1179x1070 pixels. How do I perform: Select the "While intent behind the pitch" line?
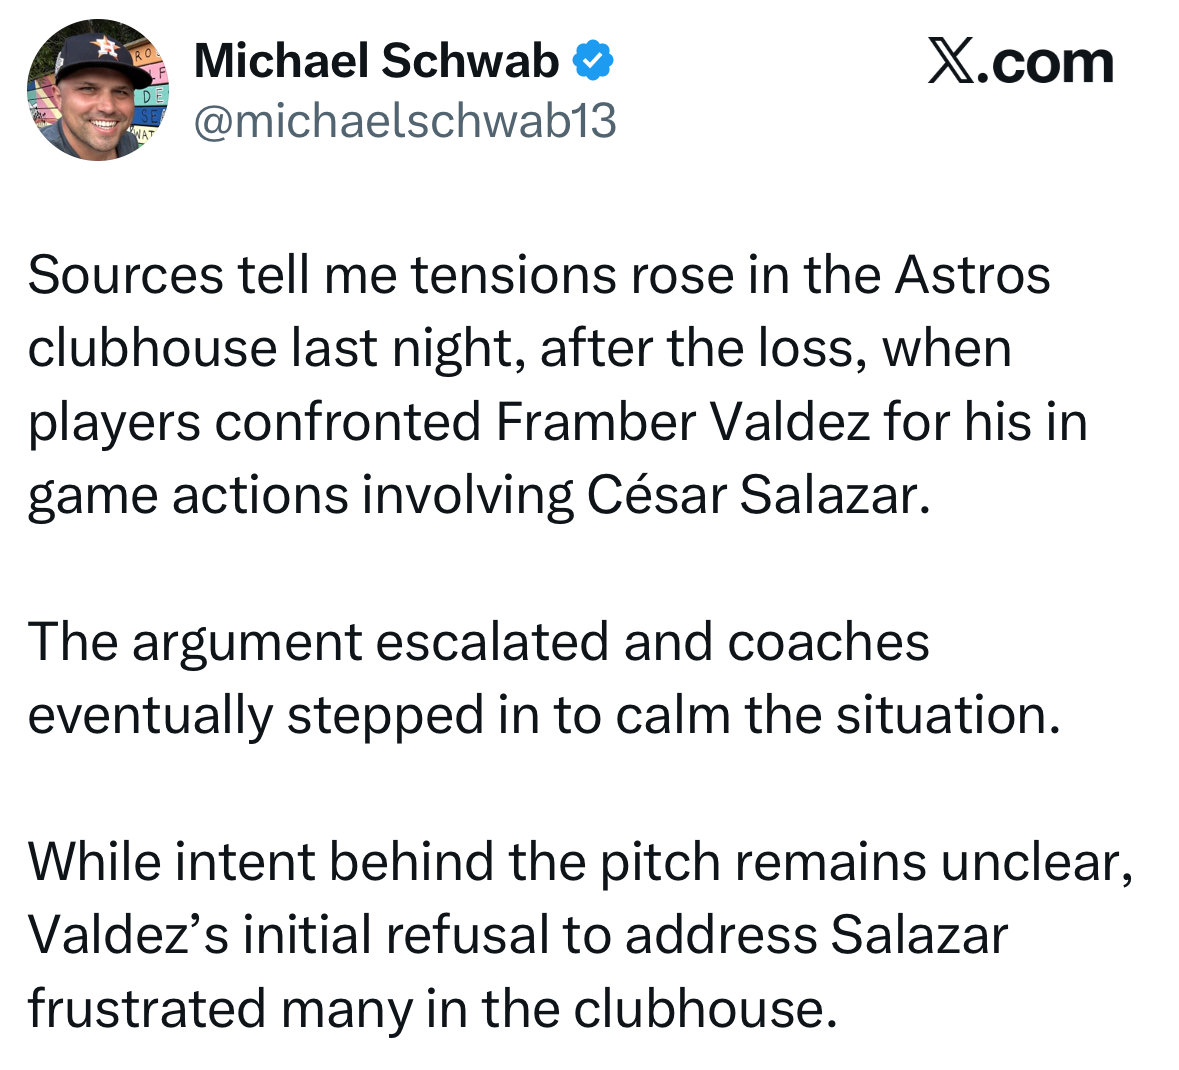point(580,862)
